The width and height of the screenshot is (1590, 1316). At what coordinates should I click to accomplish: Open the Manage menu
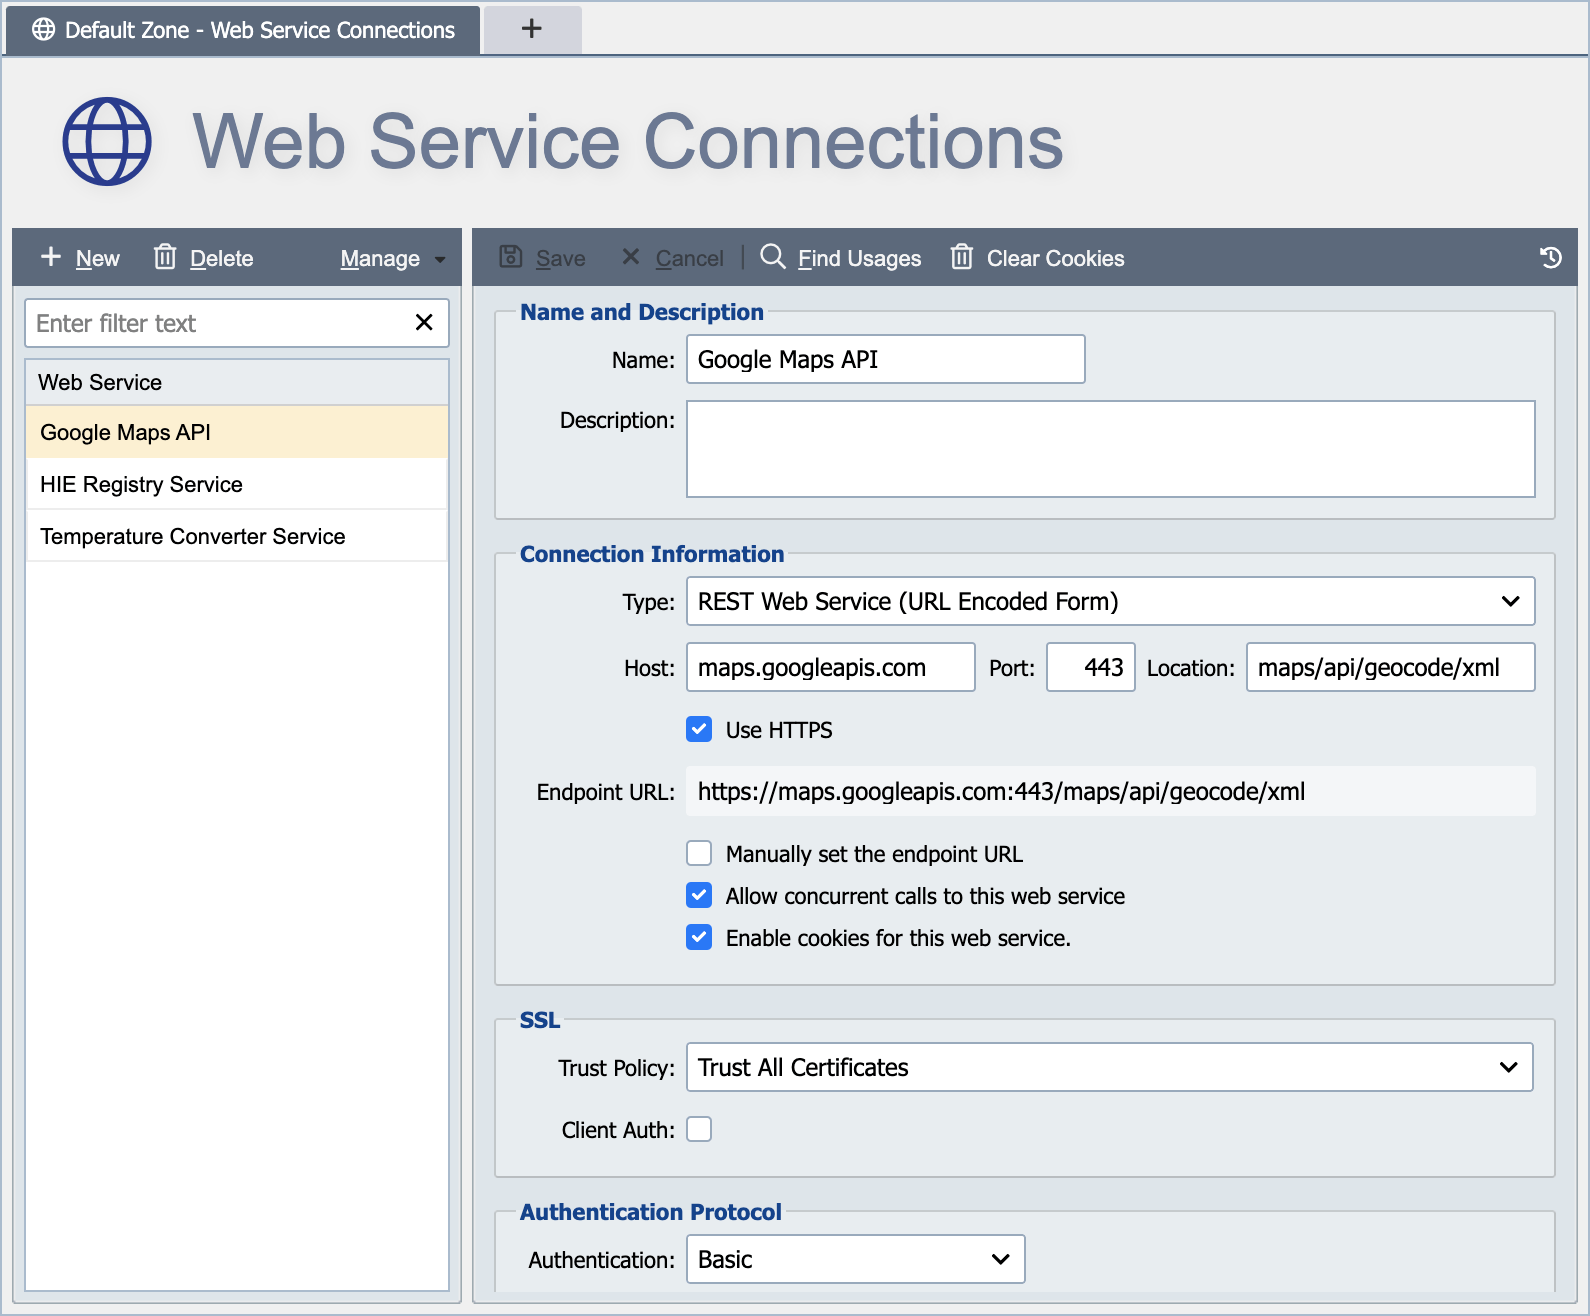pyautogui.click(x=392, y=258)
